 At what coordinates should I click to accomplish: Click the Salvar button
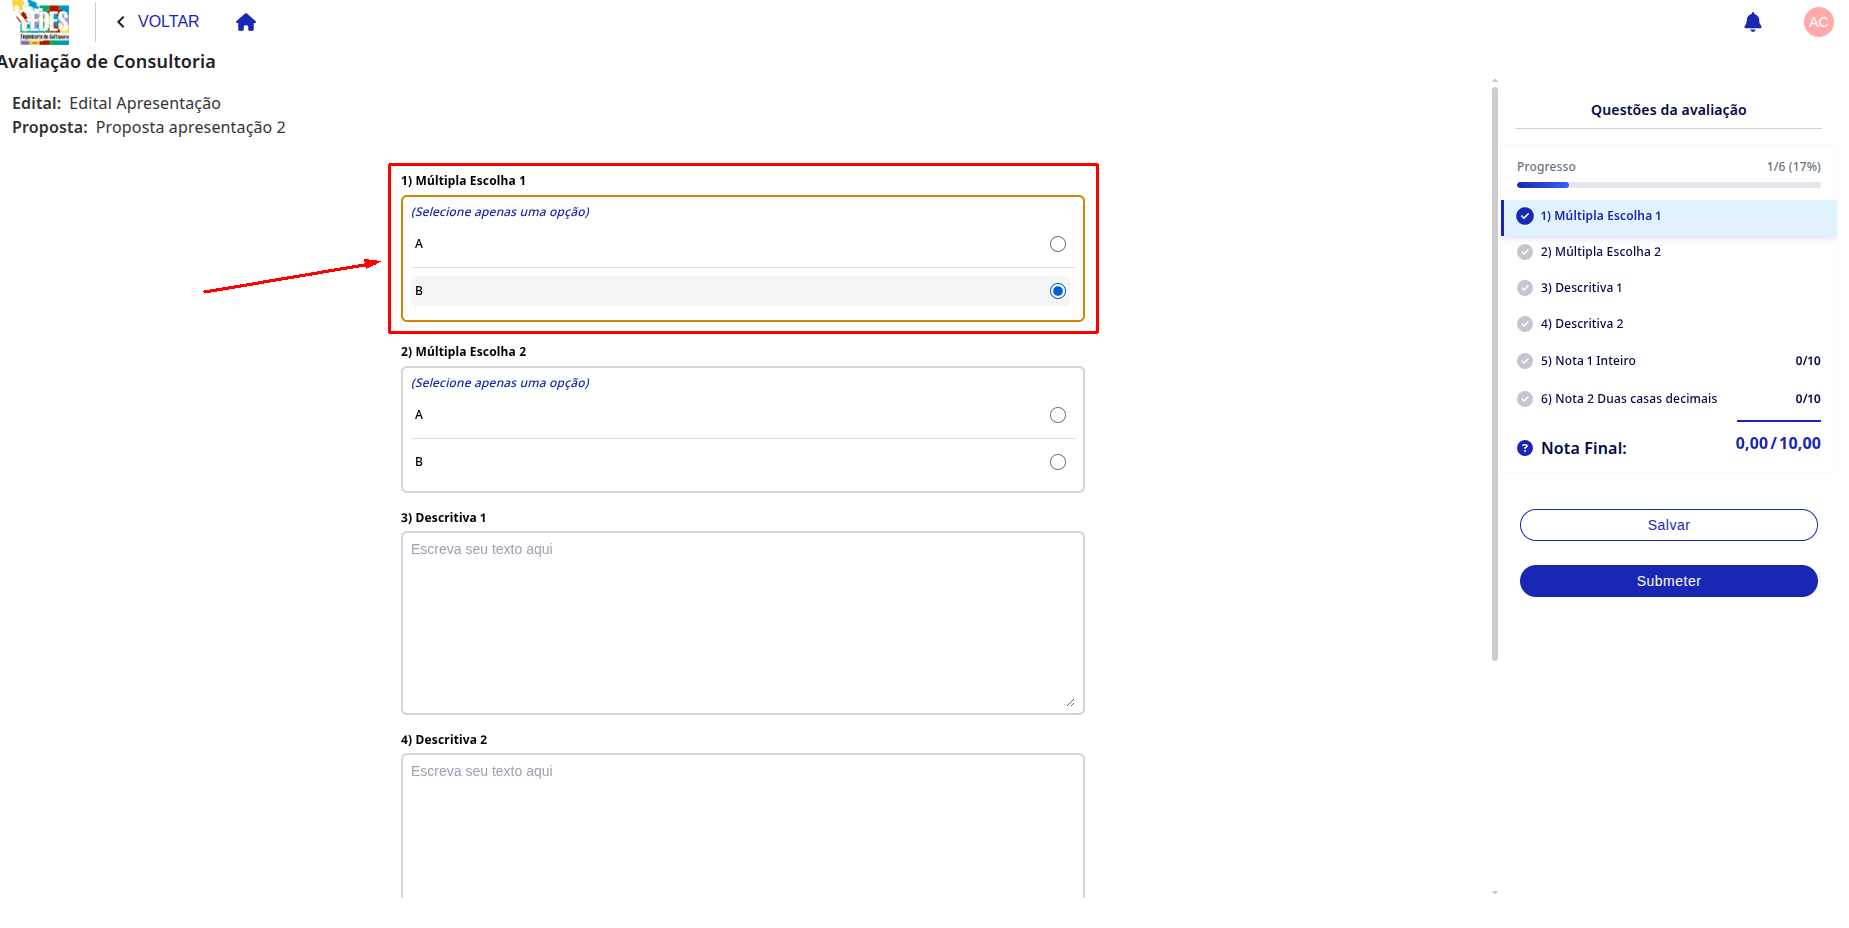(1668, 525)
